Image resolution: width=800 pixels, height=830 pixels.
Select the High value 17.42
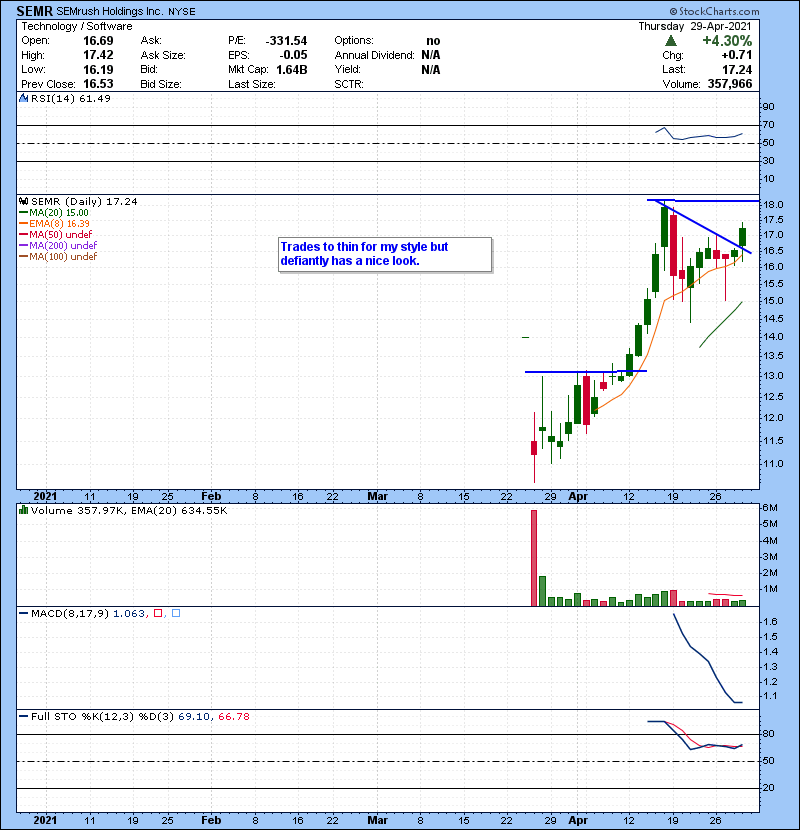(98, 55)
